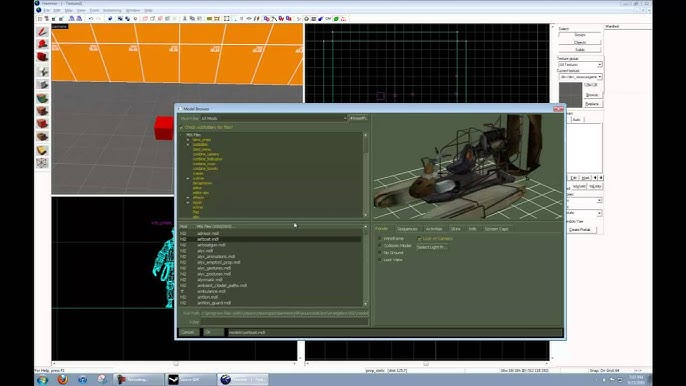Click the Undo arrow in top toolbar
The width and height of the screenshot is (686, 386).
[x=91, y=19]
